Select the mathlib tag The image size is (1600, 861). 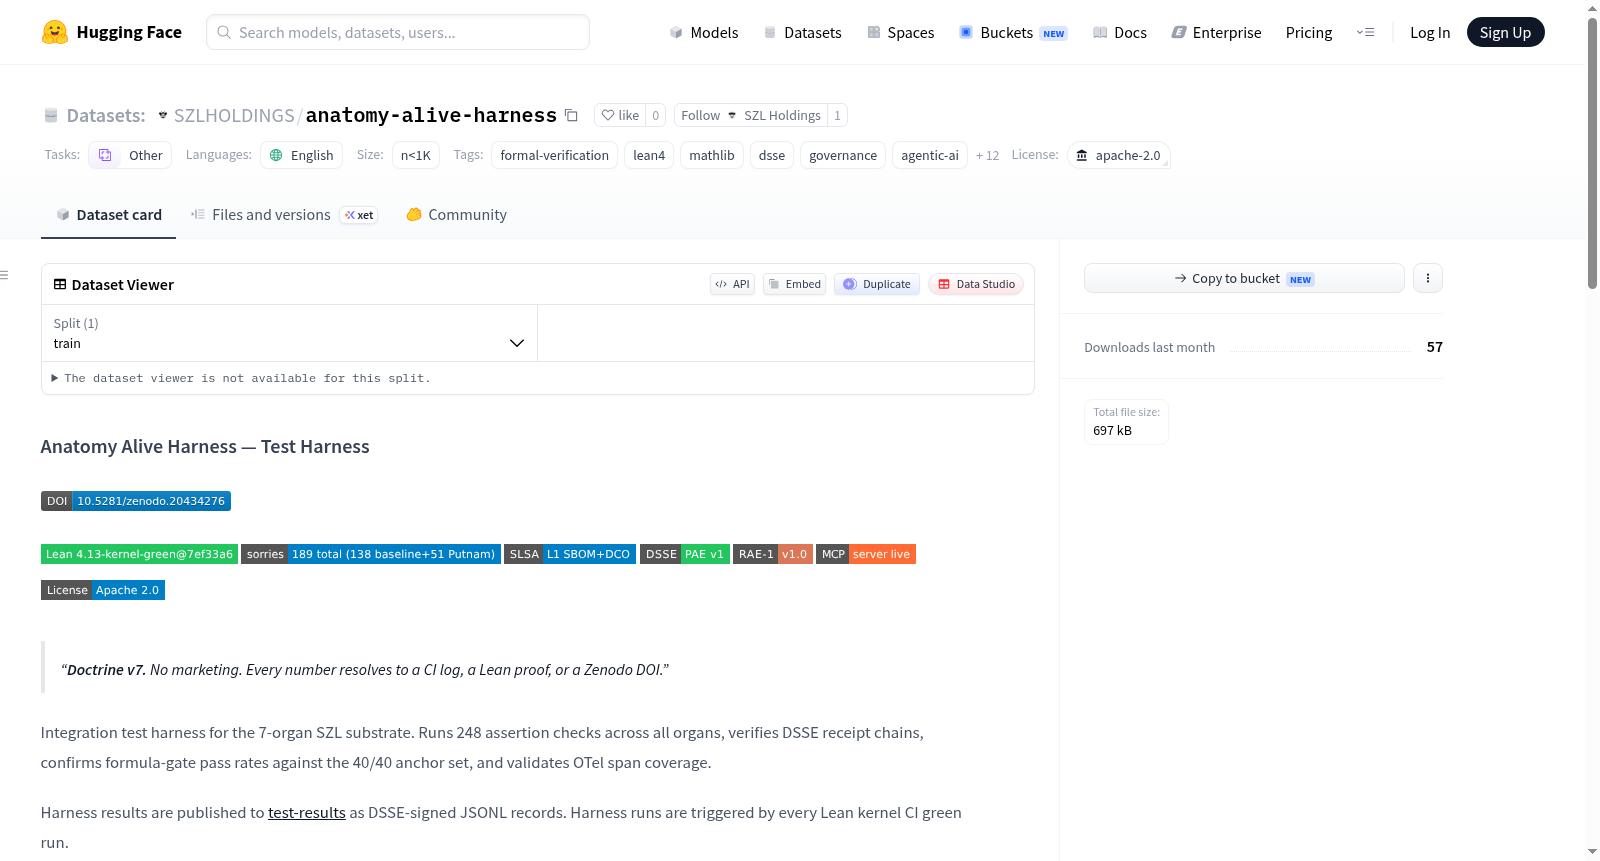coord(712,155)
